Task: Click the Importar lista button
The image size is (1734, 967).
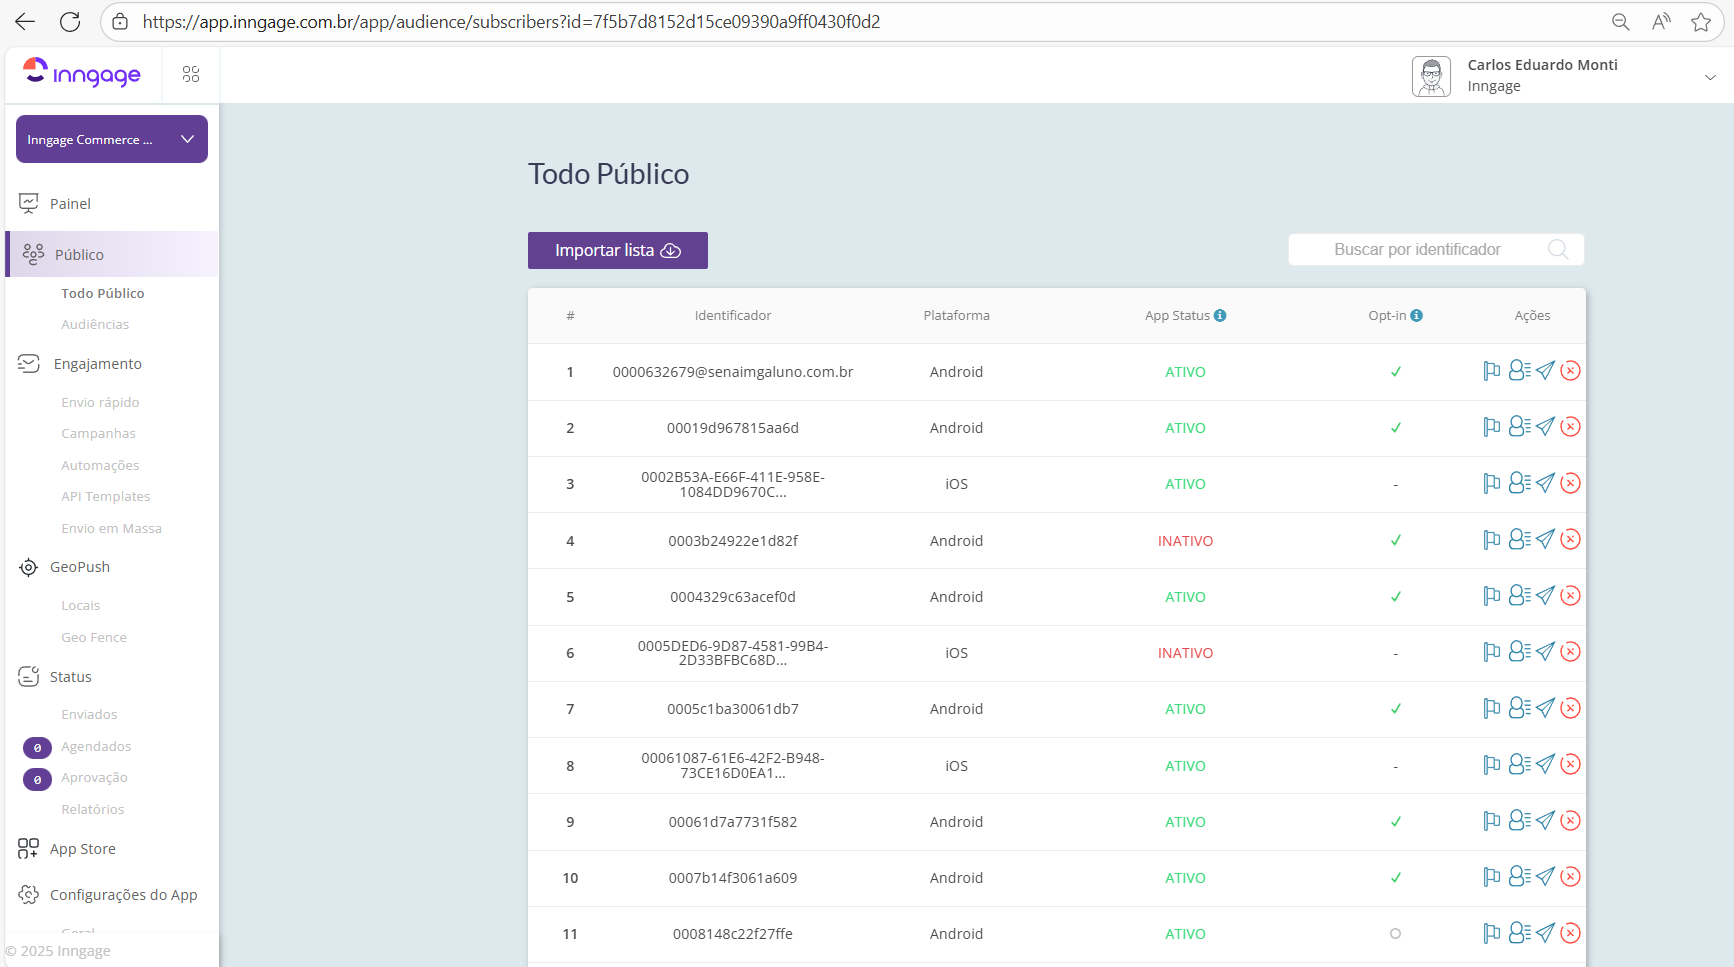Action: tap(617, 251)
